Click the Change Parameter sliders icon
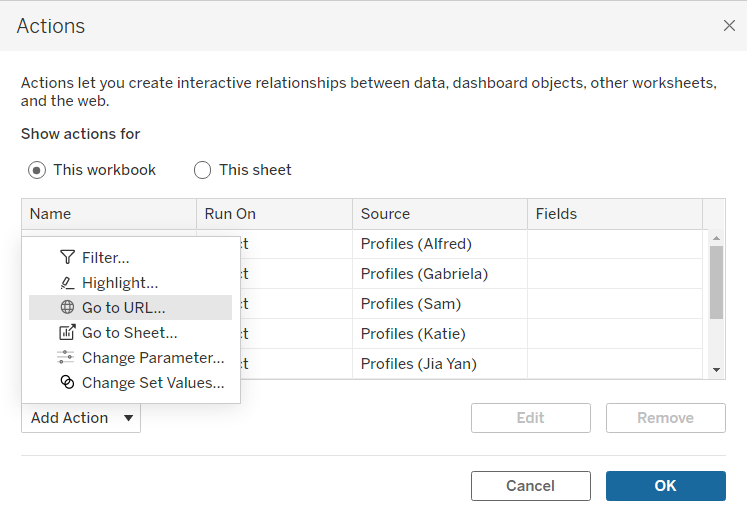 (67, 358)
